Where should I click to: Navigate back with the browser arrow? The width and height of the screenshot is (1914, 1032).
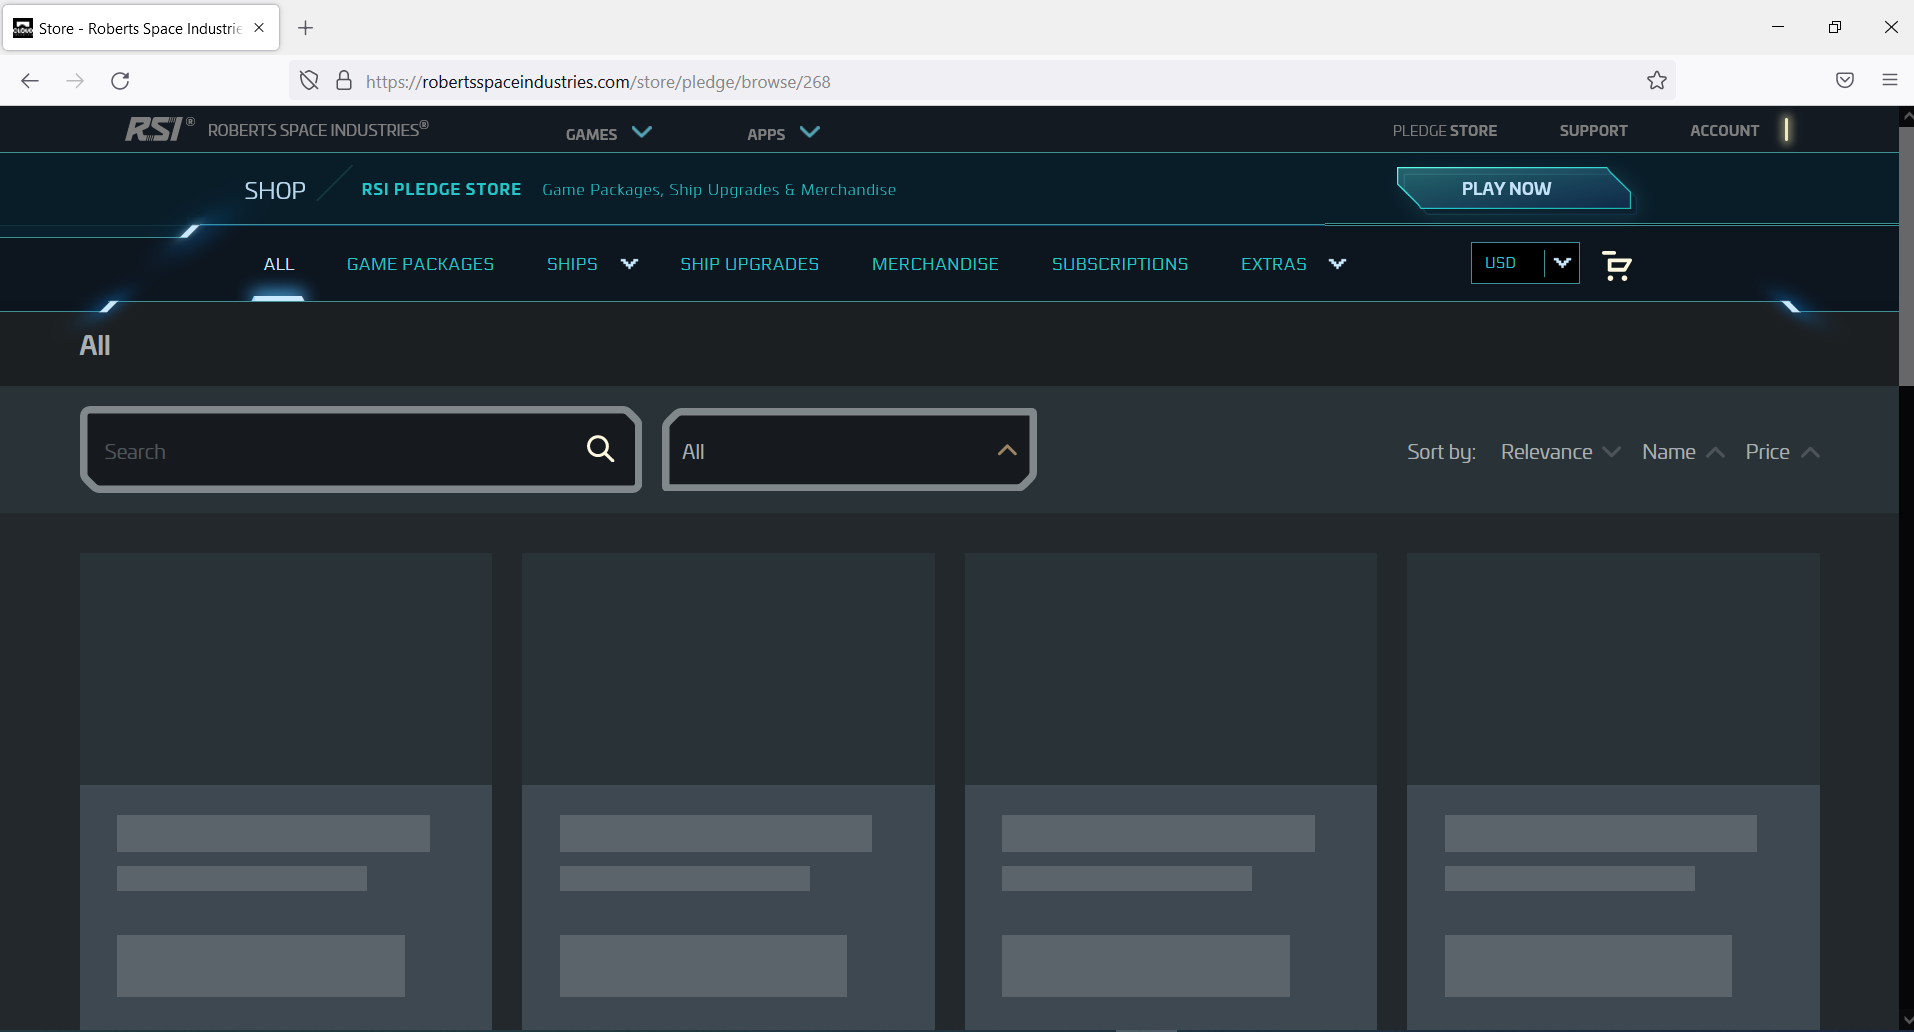29,80
